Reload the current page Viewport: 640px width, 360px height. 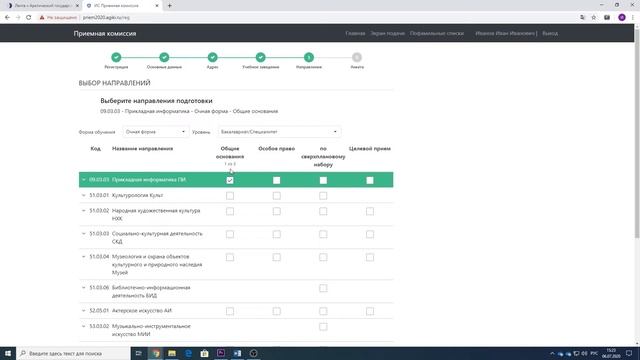pos(29,18)
